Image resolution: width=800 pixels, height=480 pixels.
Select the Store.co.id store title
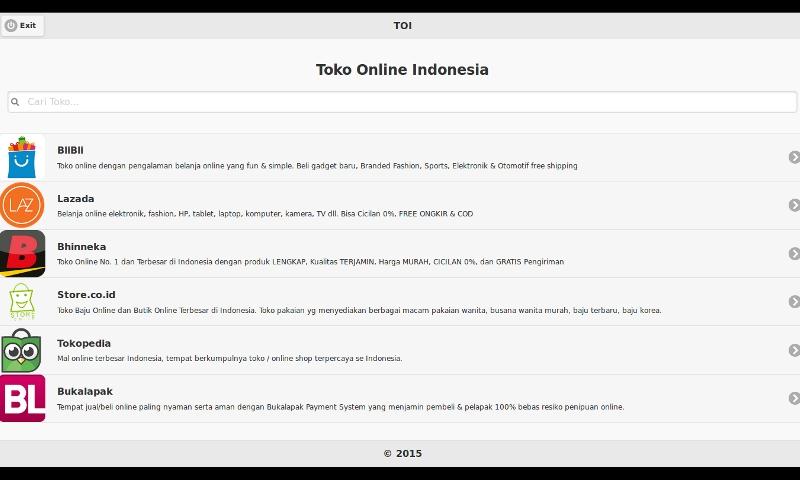click(86, 294)
